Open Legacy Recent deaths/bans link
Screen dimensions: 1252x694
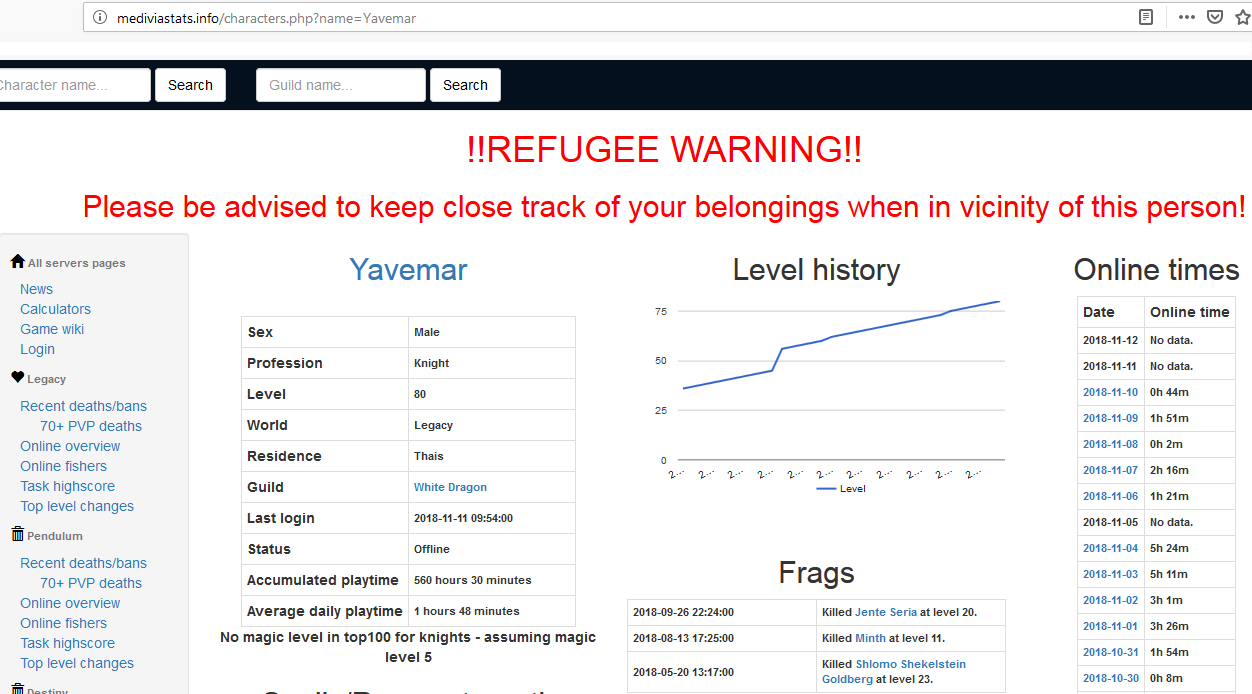(x=83, y=406)
